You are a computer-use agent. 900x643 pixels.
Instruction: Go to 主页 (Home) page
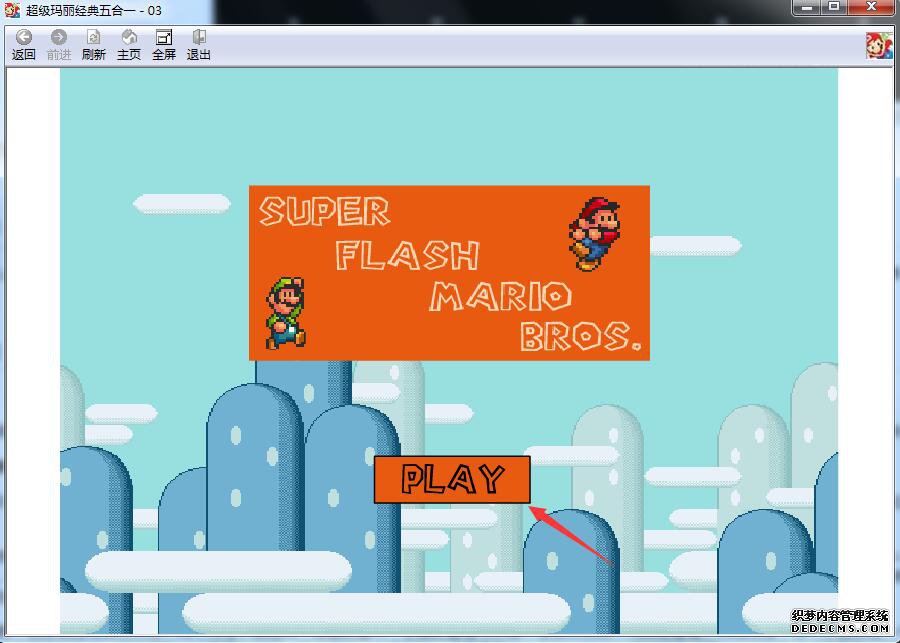(x=129, y=45)
